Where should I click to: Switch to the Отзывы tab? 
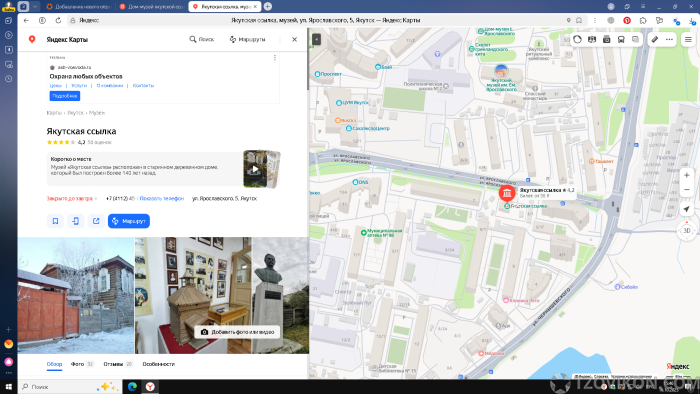pos(118,364)
